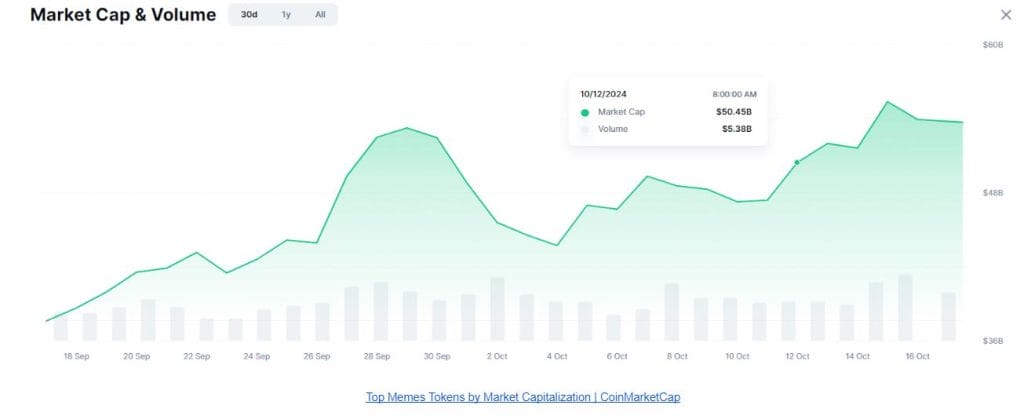Click the 2 Oct date axis label
The width and height of the screenshot is (1024, 416).
[497, 356]
